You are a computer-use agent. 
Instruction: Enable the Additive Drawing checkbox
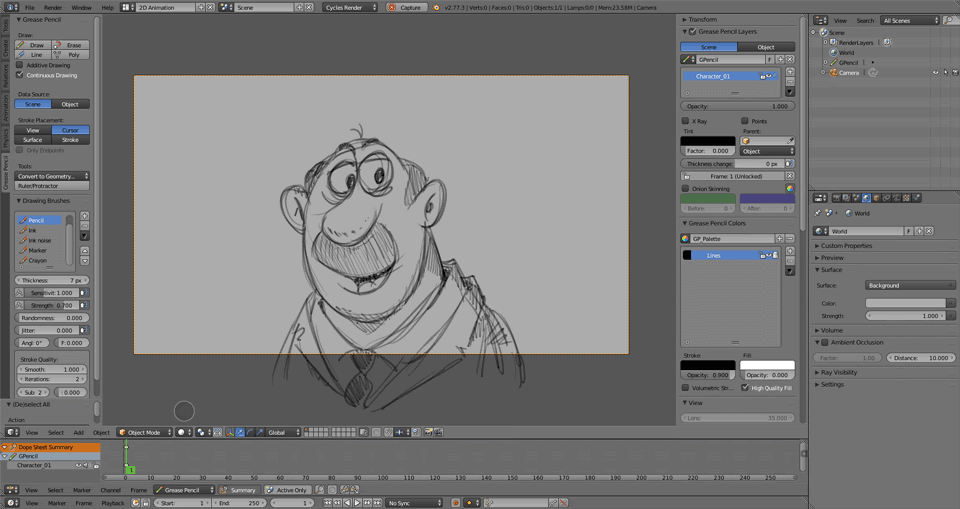20,65
